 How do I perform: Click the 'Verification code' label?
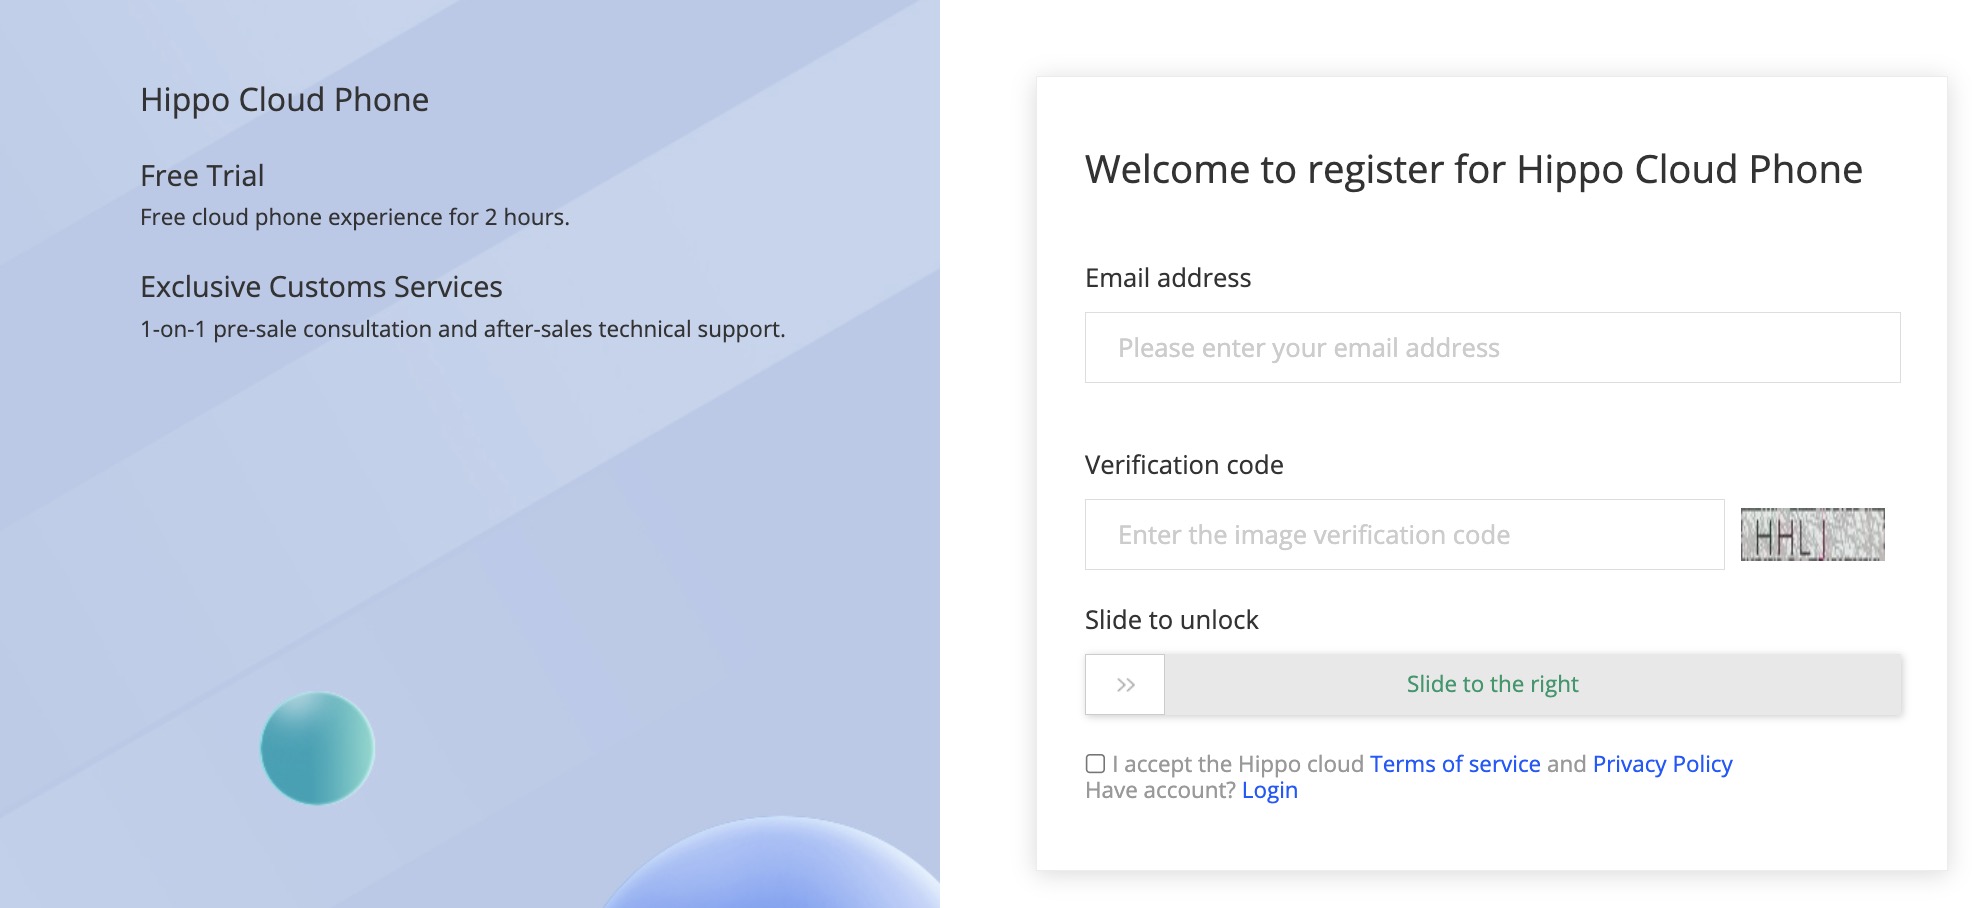click(1184, 465)
